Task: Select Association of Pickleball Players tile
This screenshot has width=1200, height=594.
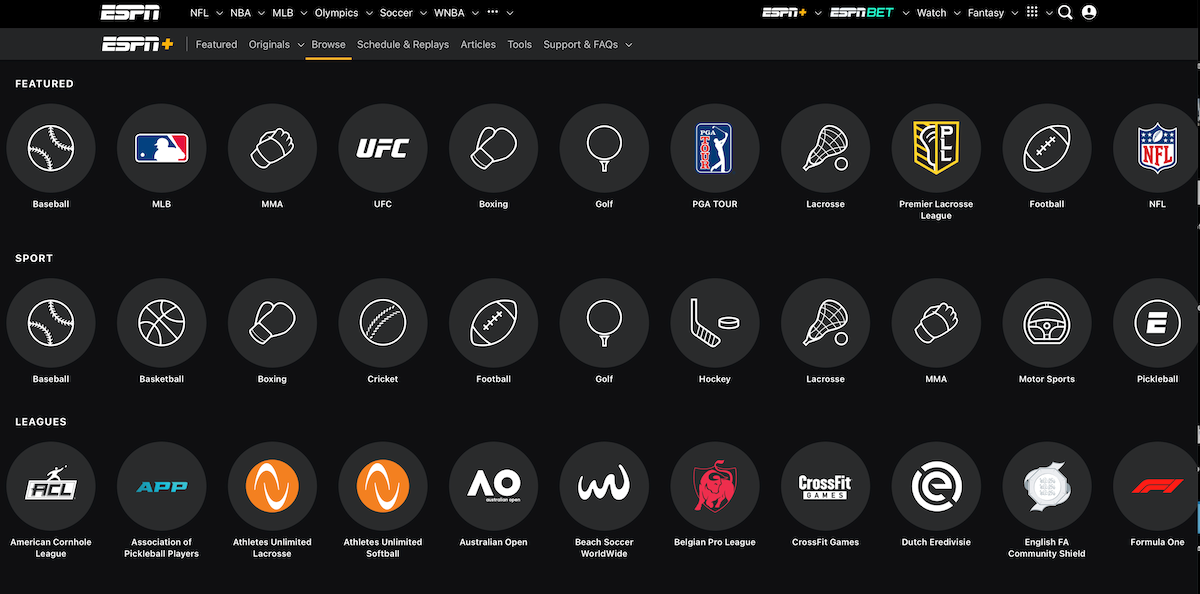Action: pyautogui.click(x=162, y=487)
